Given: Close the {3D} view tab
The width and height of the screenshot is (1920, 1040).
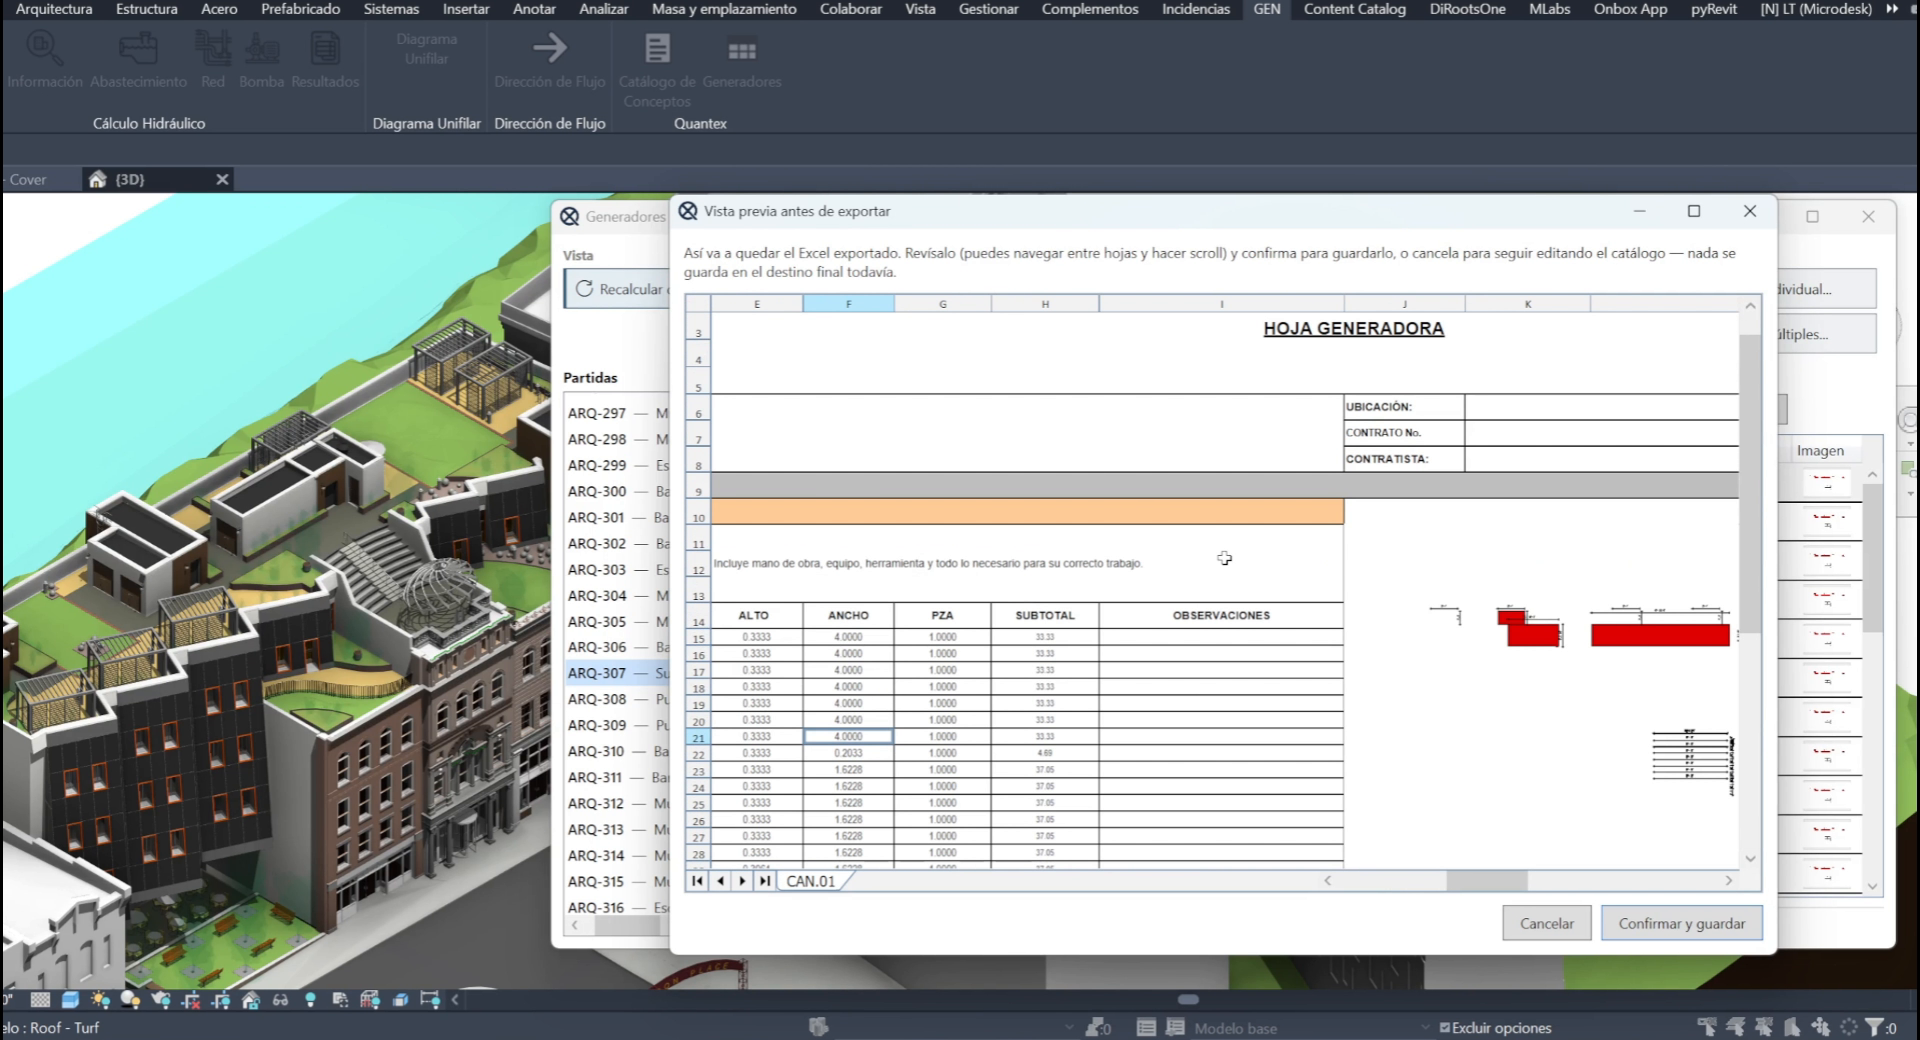Looking at the screenshot, I should [223, 179].
